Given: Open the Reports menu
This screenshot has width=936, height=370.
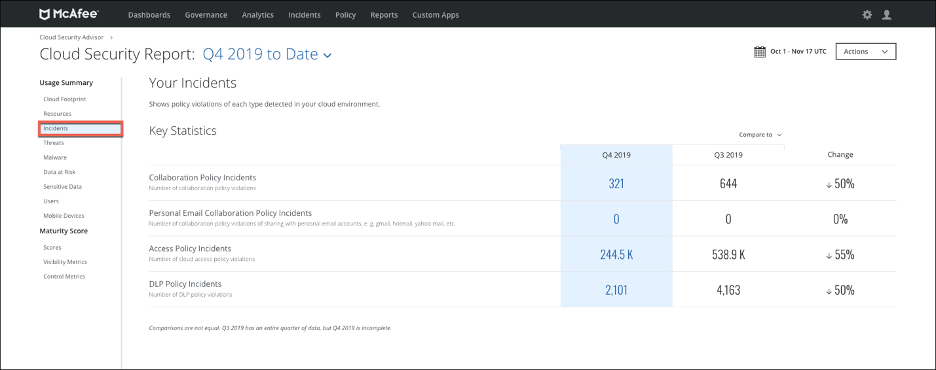Looking at the screenshot, I should (384, 15).
